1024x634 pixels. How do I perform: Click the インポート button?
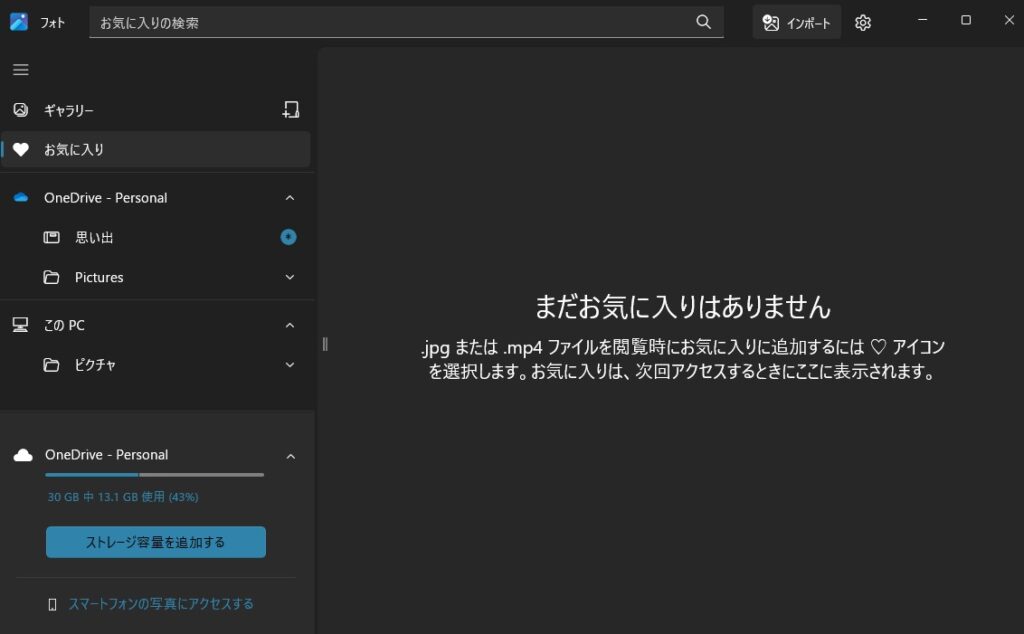point(797,23)
